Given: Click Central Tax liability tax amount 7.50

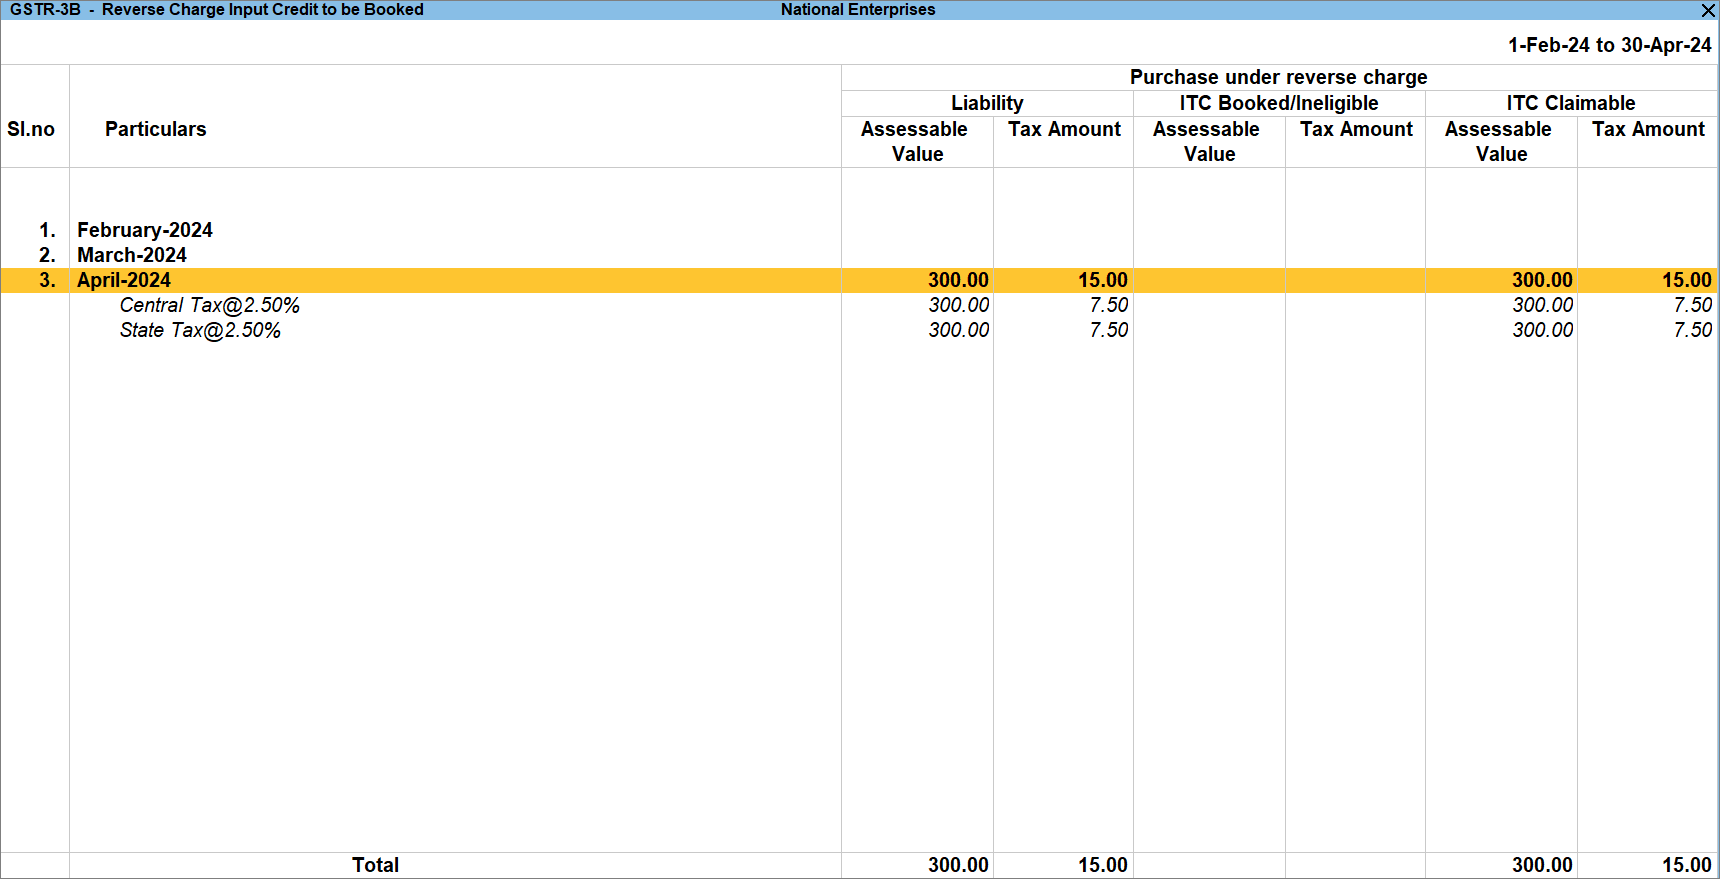Looking at the screenshot, I should click(x=1108, y=305).
